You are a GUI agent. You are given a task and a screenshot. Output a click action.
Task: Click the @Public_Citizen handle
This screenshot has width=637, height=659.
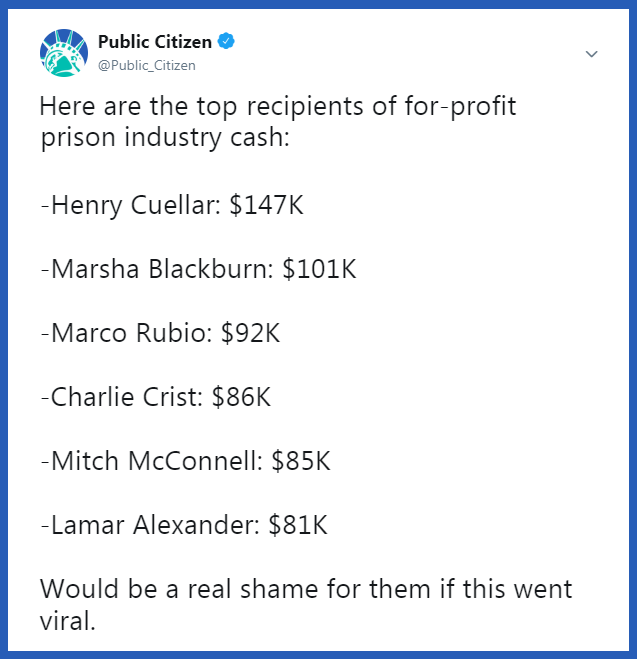click(146, 65)
